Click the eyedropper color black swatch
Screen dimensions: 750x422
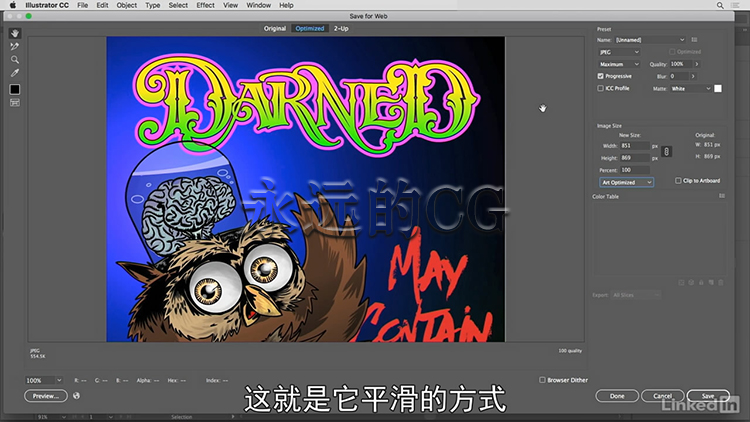coord(15,89)
